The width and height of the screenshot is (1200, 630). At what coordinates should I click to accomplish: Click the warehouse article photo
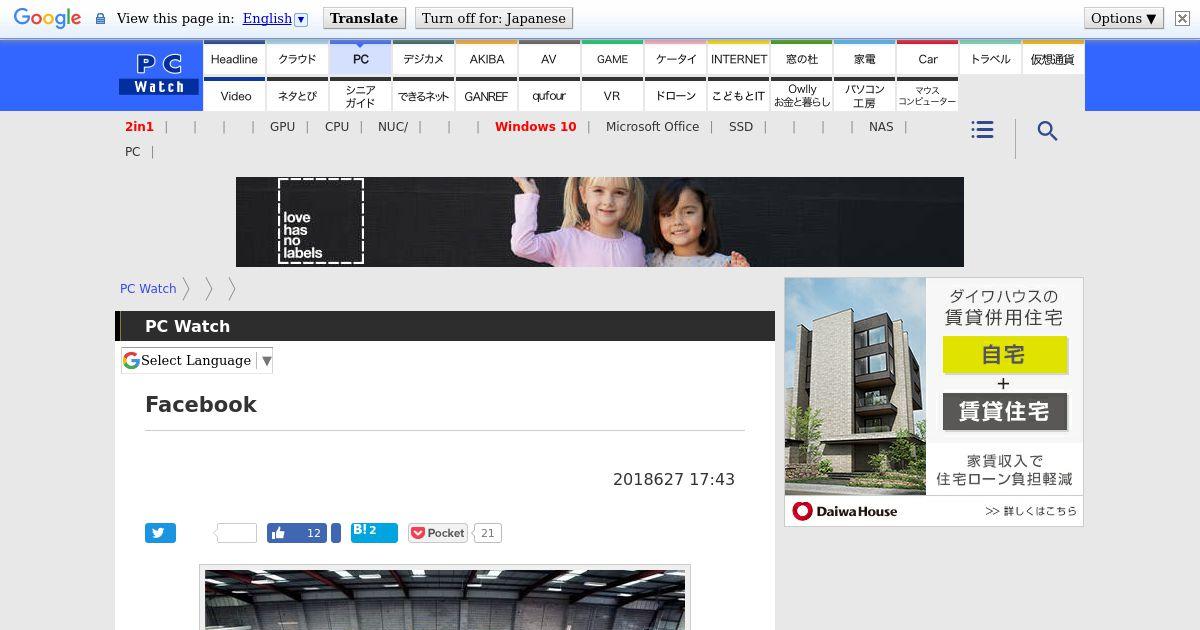click(x=445, y=600)
